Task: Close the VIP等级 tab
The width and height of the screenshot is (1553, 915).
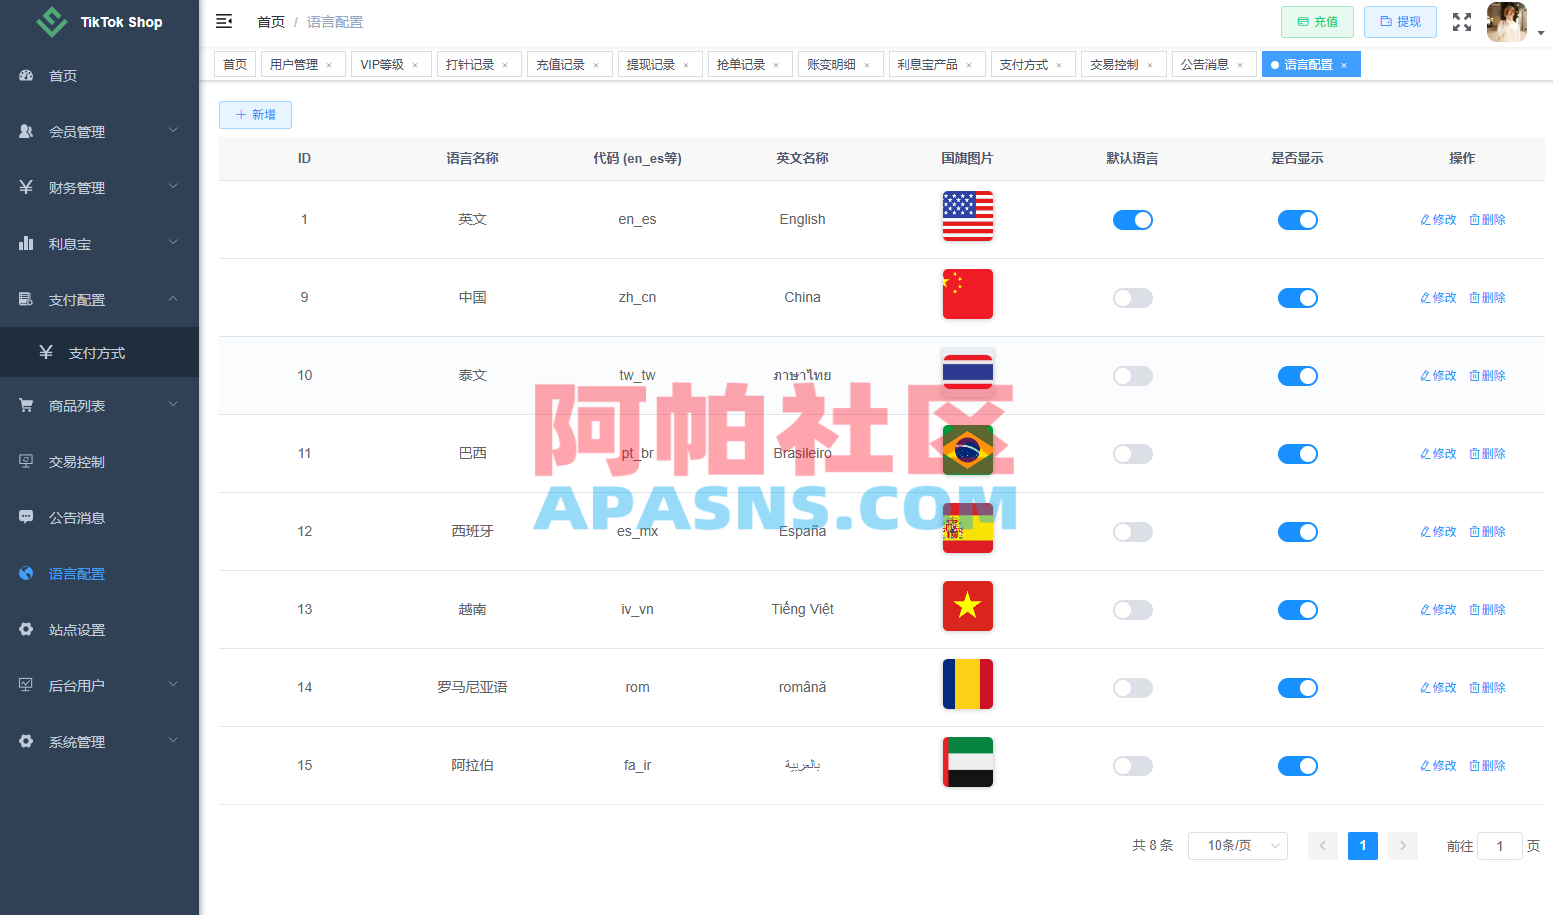Action: (x=415, y=65)
